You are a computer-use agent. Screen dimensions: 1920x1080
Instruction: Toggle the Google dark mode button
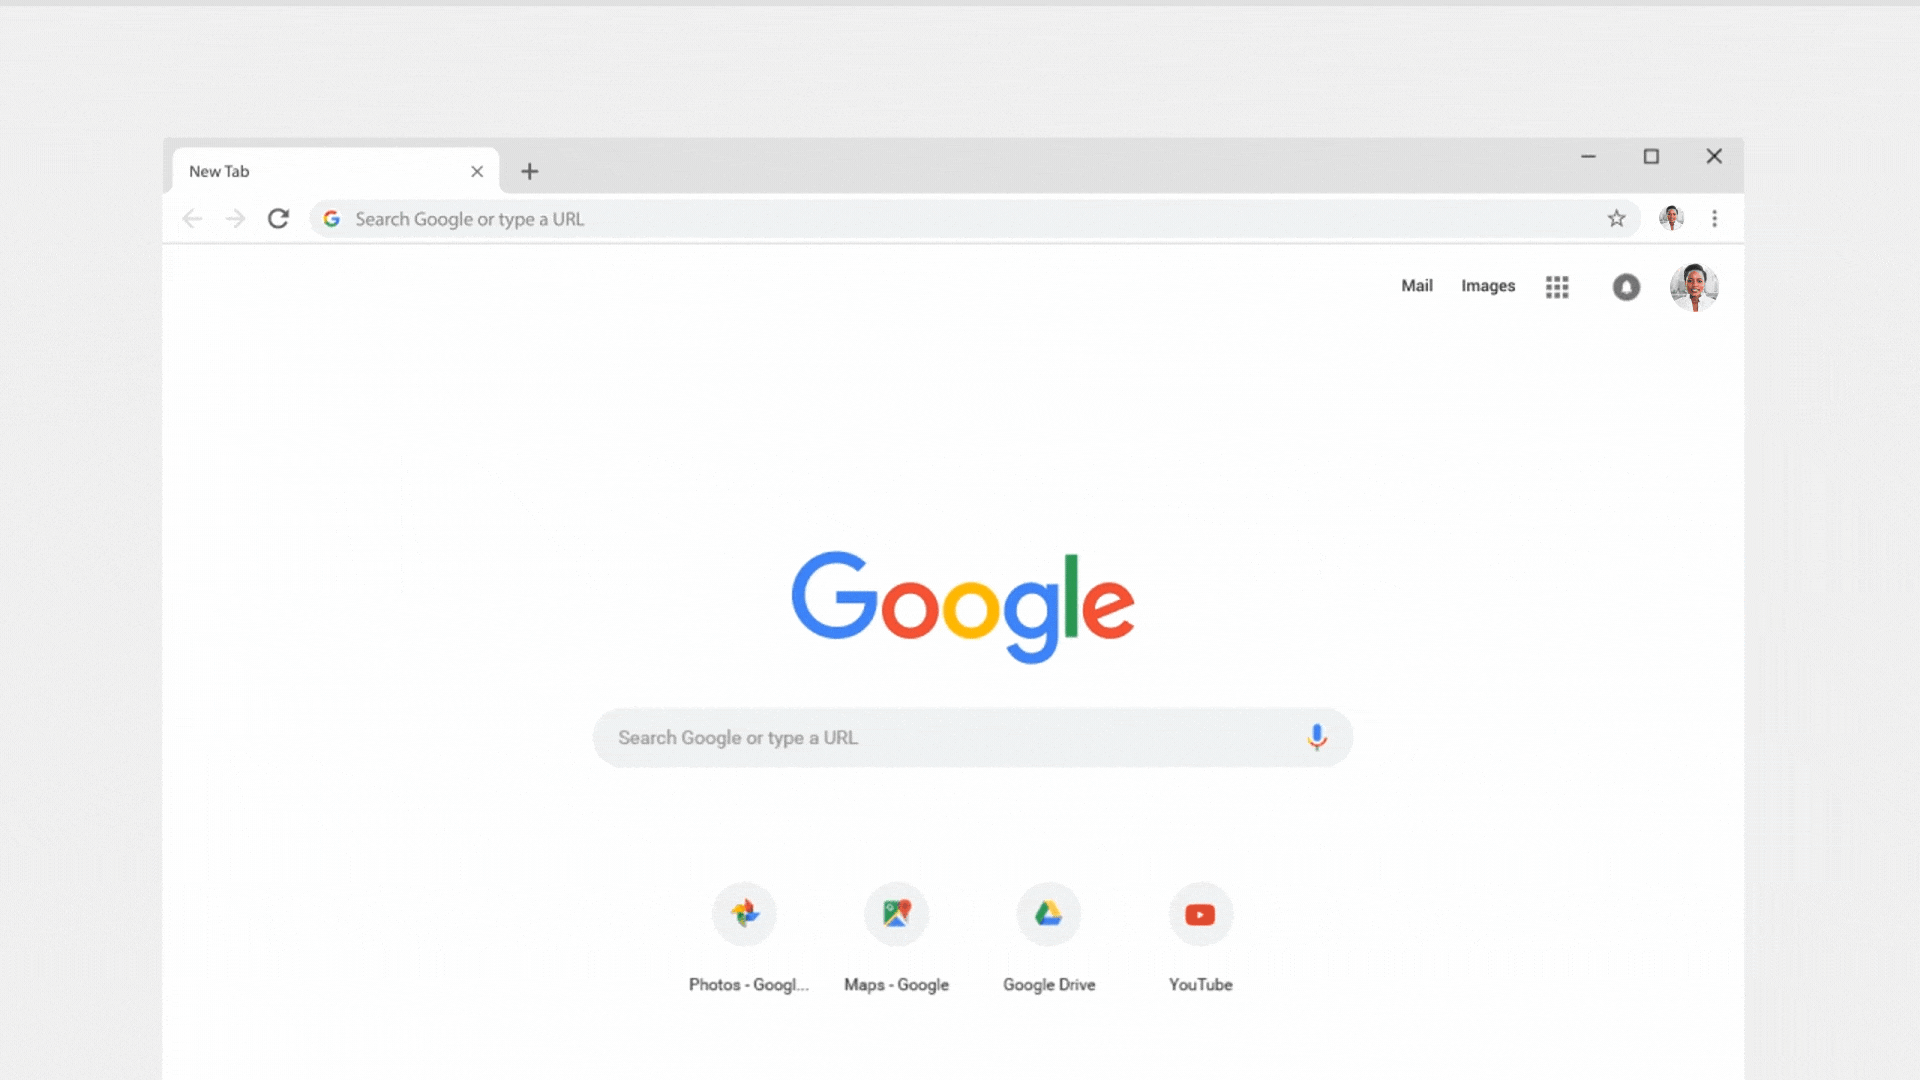click(1626, 286)
